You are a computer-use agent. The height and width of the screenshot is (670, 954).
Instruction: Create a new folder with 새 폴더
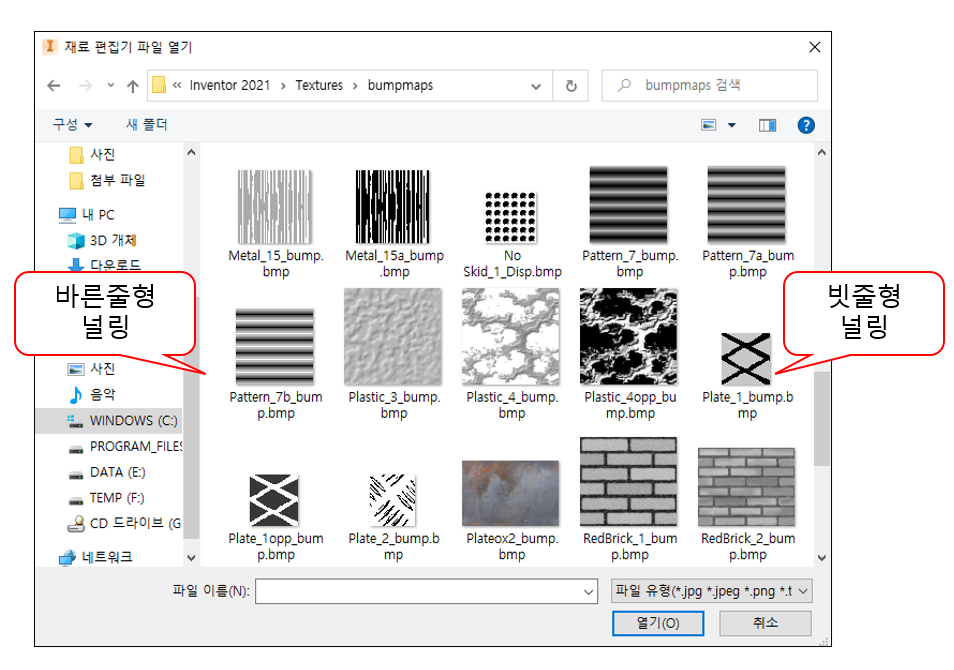147,125
